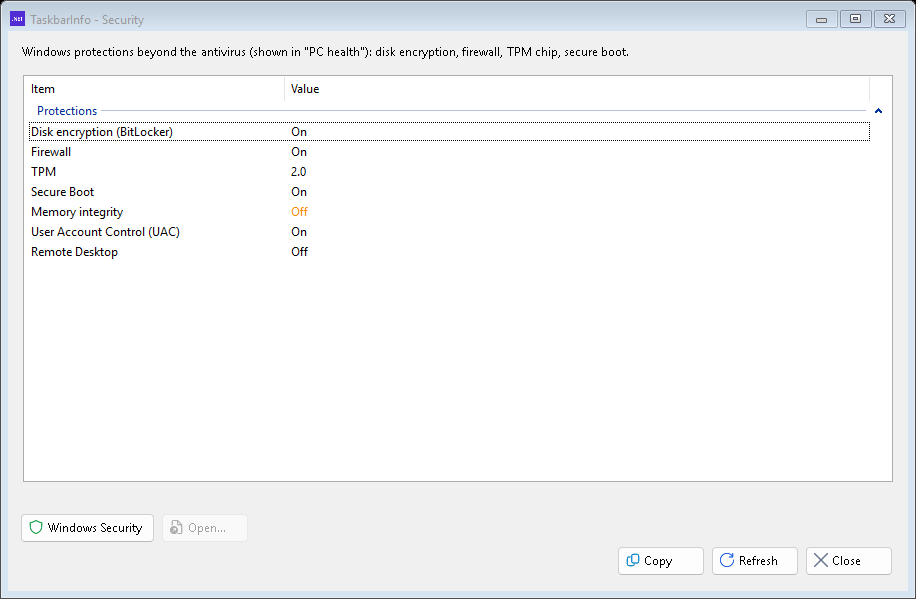Click the Protections group header
Screen dimensions: 916x599
(x=67, y=111)
